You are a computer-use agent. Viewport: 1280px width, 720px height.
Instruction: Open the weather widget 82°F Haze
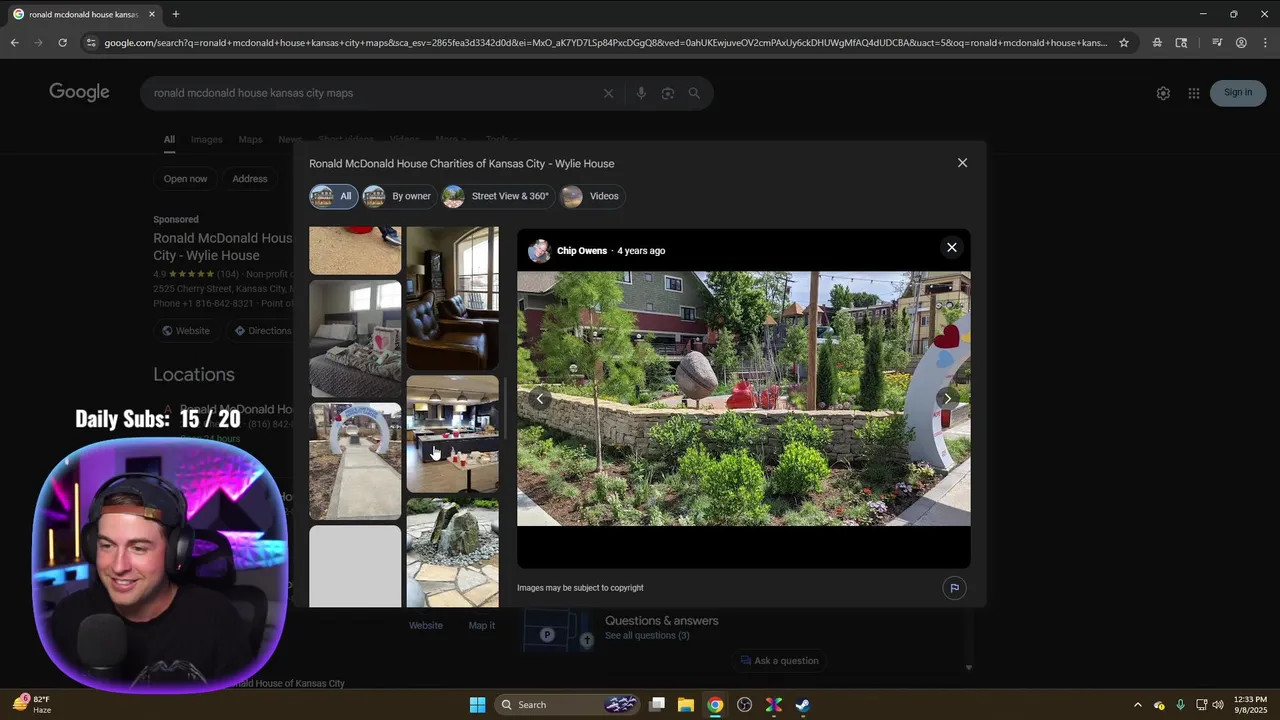(x=32, y=705)
